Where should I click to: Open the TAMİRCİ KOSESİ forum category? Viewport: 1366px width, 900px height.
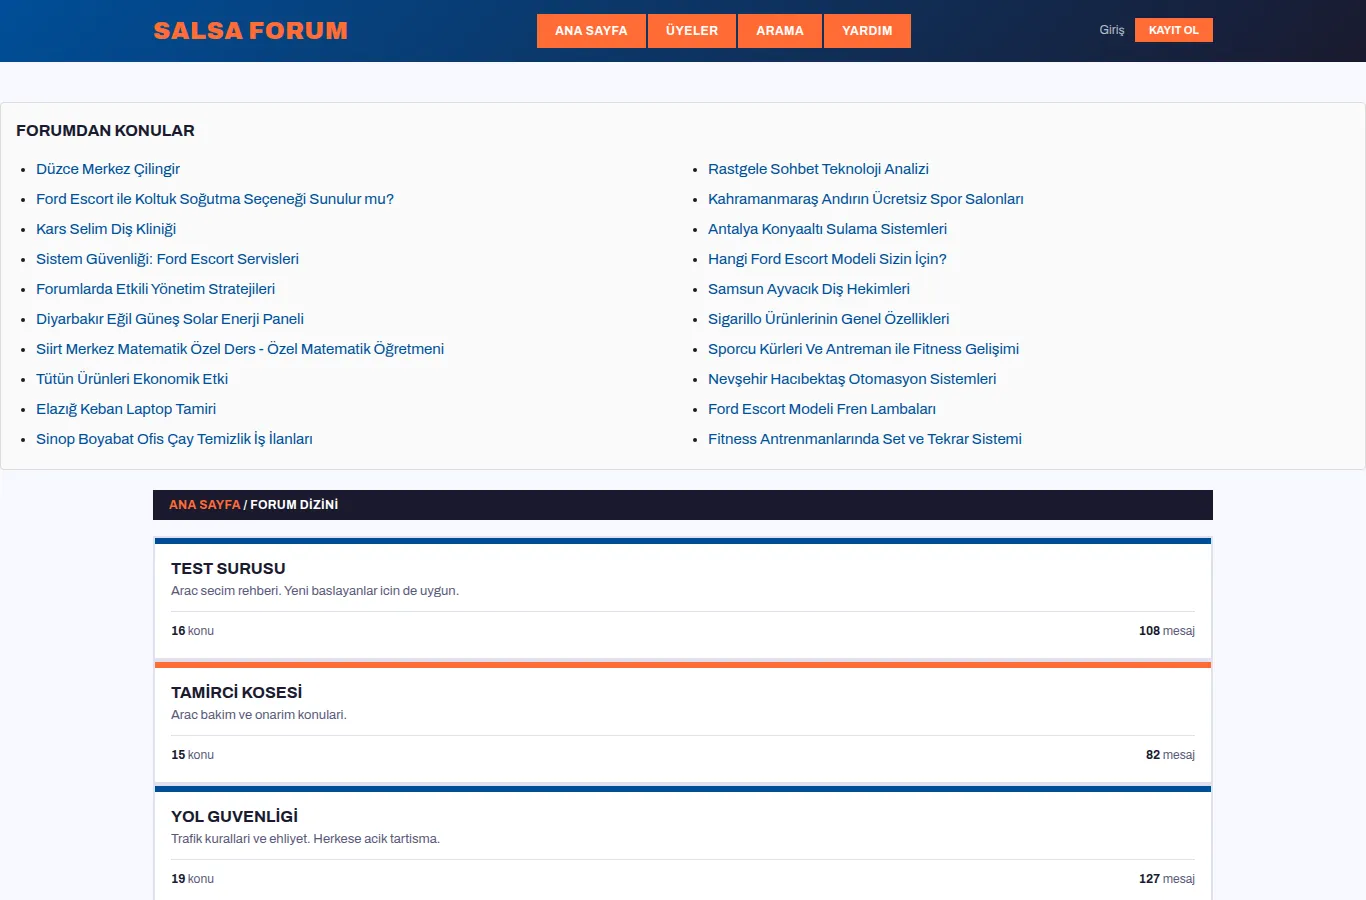coord(236,692)
